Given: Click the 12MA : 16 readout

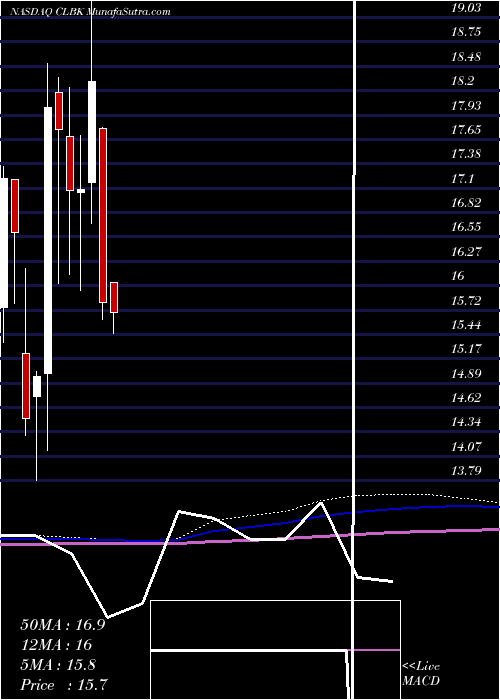Looking at the screenshot, I should 56,645.
